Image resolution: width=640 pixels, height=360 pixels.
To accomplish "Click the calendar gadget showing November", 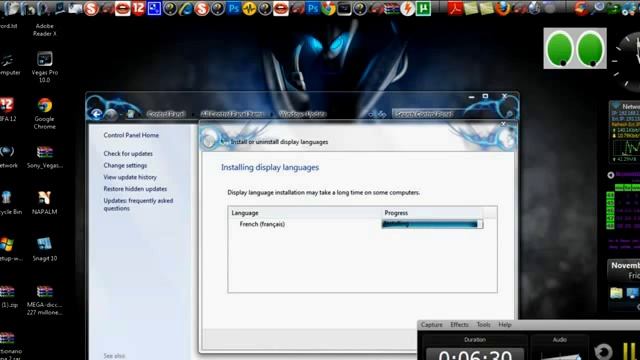I will pyautogui.click(x=624, y=270).
